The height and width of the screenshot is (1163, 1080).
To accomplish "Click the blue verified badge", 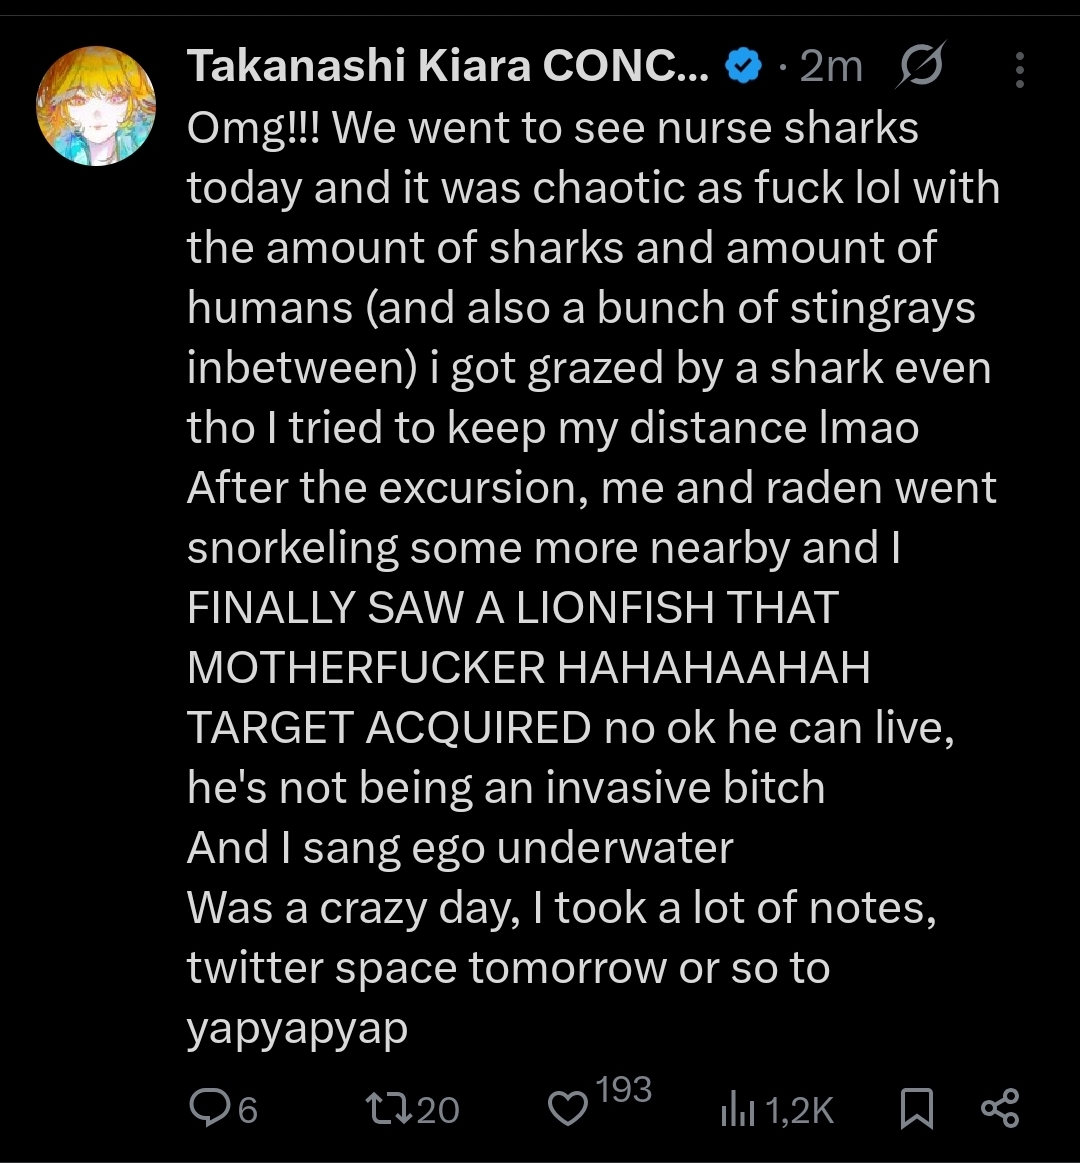I will coord(743,68).
